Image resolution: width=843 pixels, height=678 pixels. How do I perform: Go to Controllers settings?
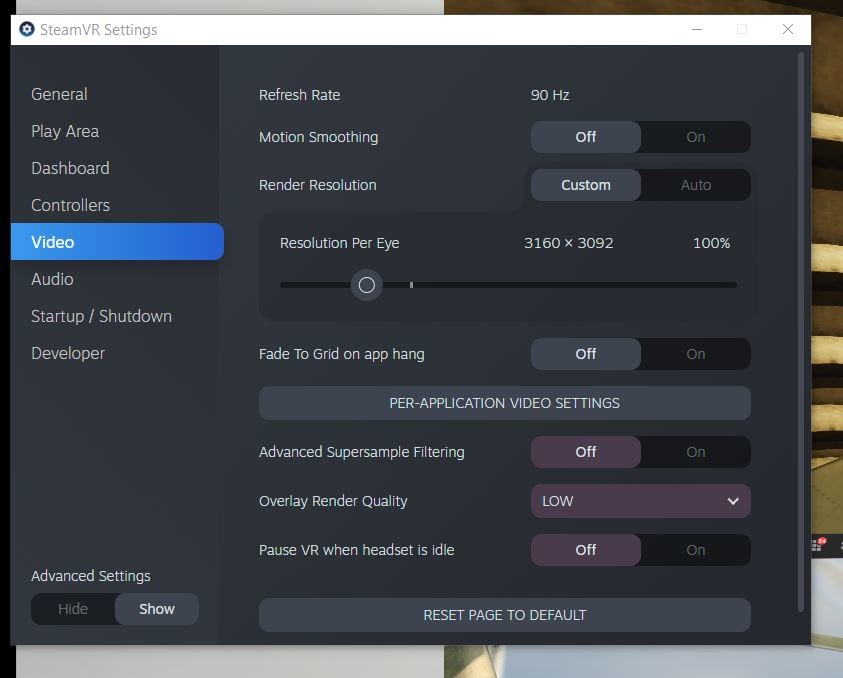coord(70,205)
